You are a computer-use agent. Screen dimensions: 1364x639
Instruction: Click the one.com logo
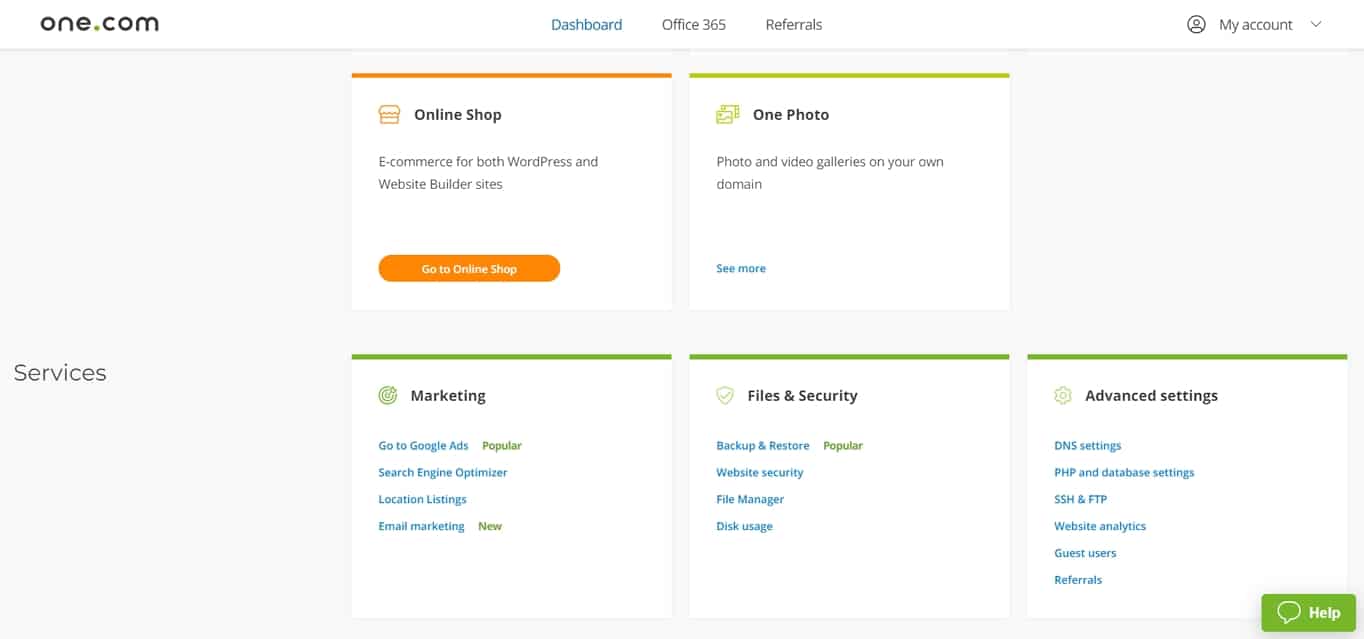pyautogui.click(x=99, y=24)
